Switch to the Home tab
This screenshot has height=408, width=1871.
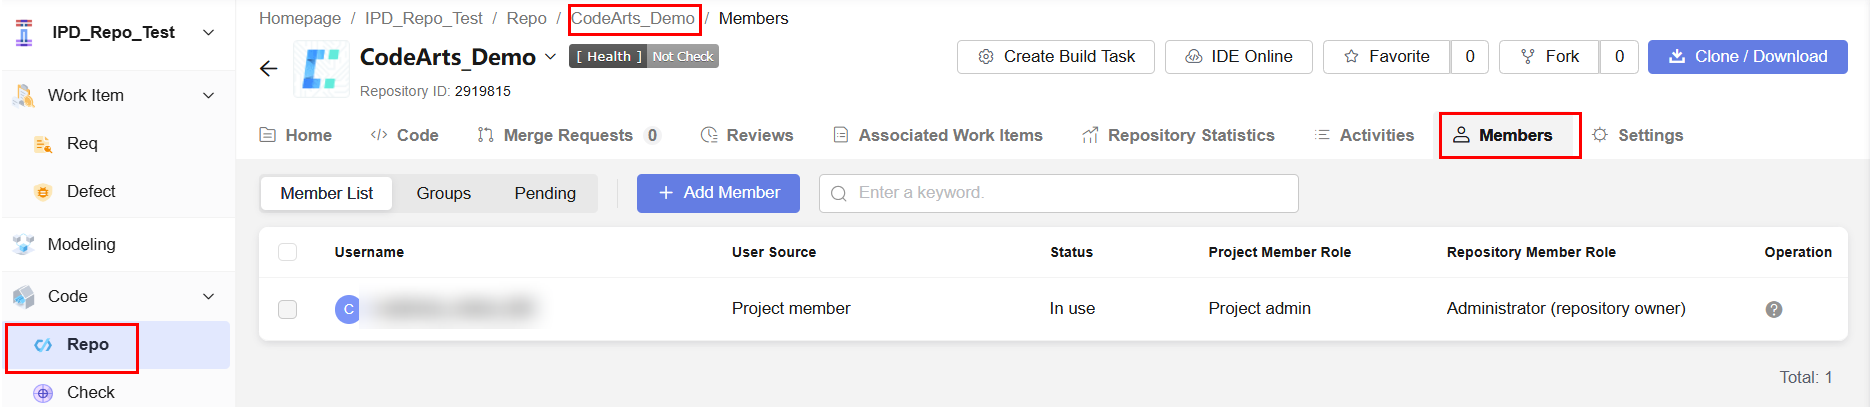[x=296, y=135]
